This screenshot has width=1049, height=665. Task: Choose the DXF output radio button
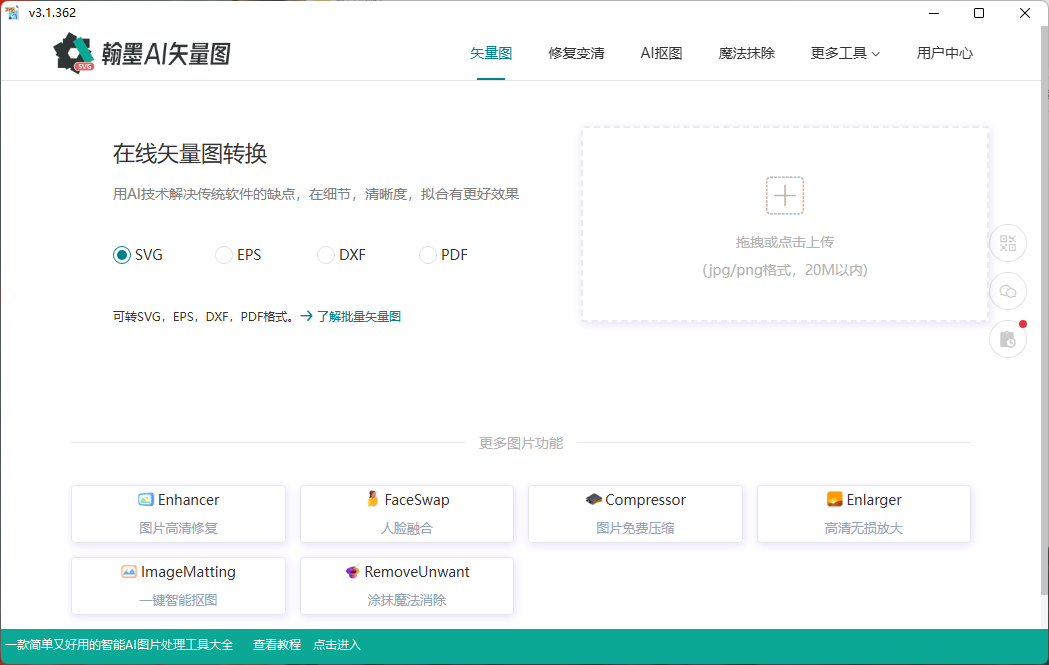(326, 255)
